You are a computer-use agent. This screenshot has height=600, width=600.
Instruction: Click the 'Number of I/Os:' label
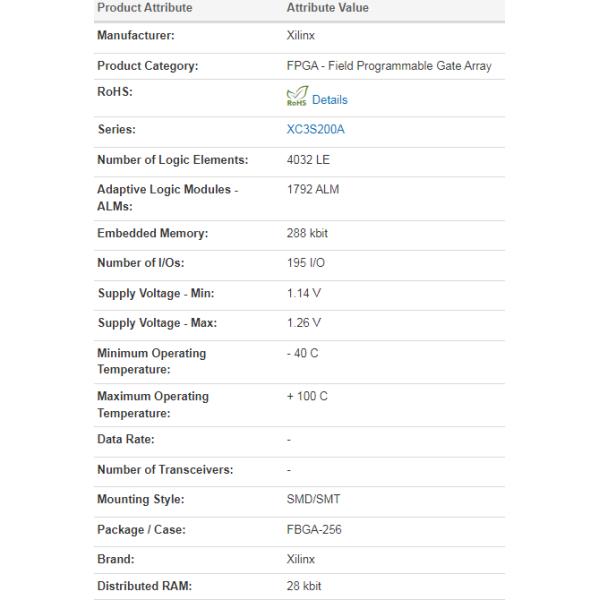[x=140, y=263]
